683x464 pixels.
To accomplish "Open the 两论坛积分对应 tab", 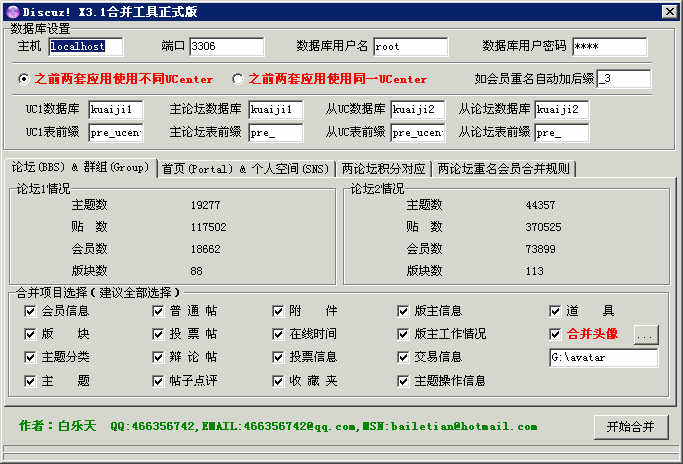I will pyautogui.click(x=383, y=169).
